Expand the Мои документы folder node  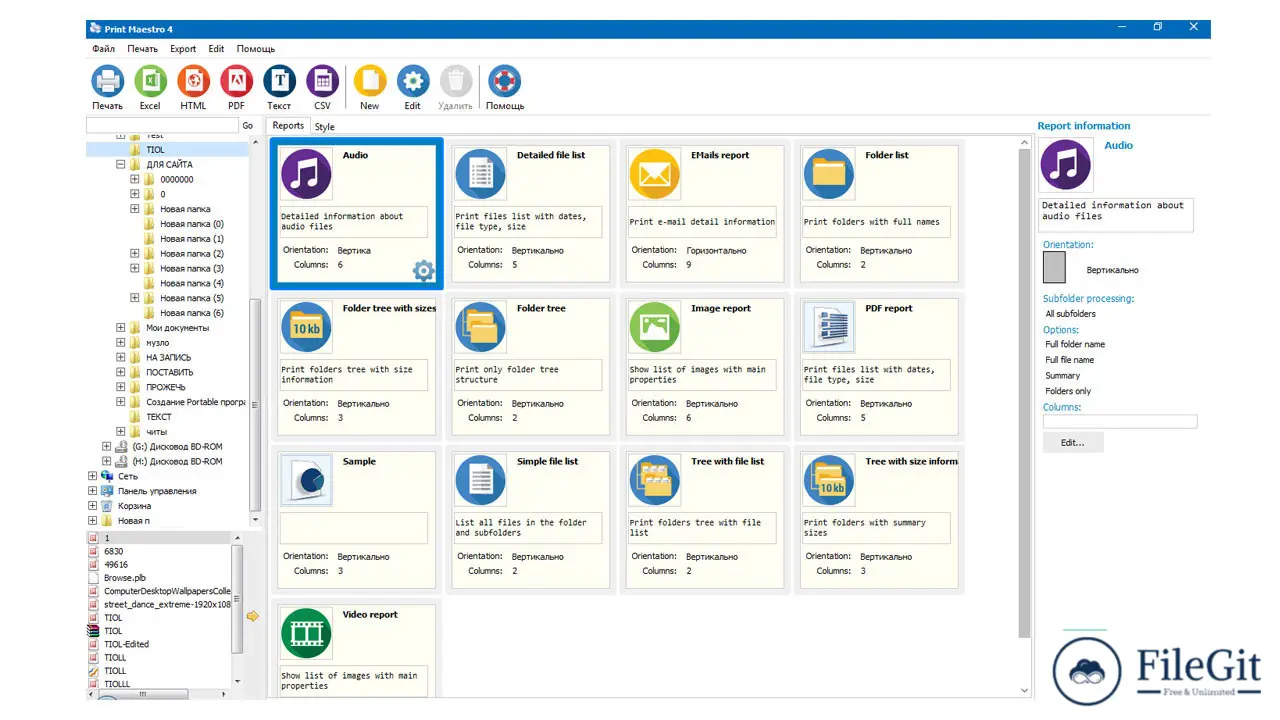click(x=121, y=328)
